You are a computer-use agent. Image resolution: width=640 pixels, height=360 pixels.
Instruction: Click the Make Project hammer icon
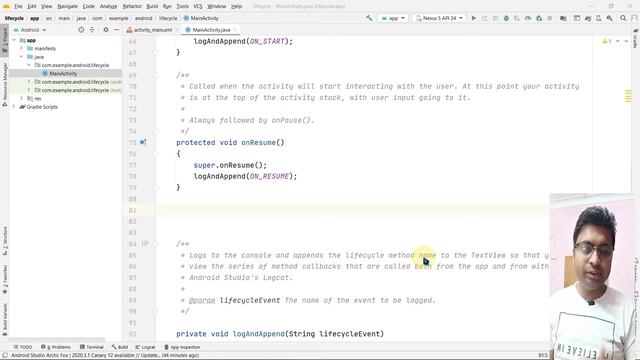point(369,18)
